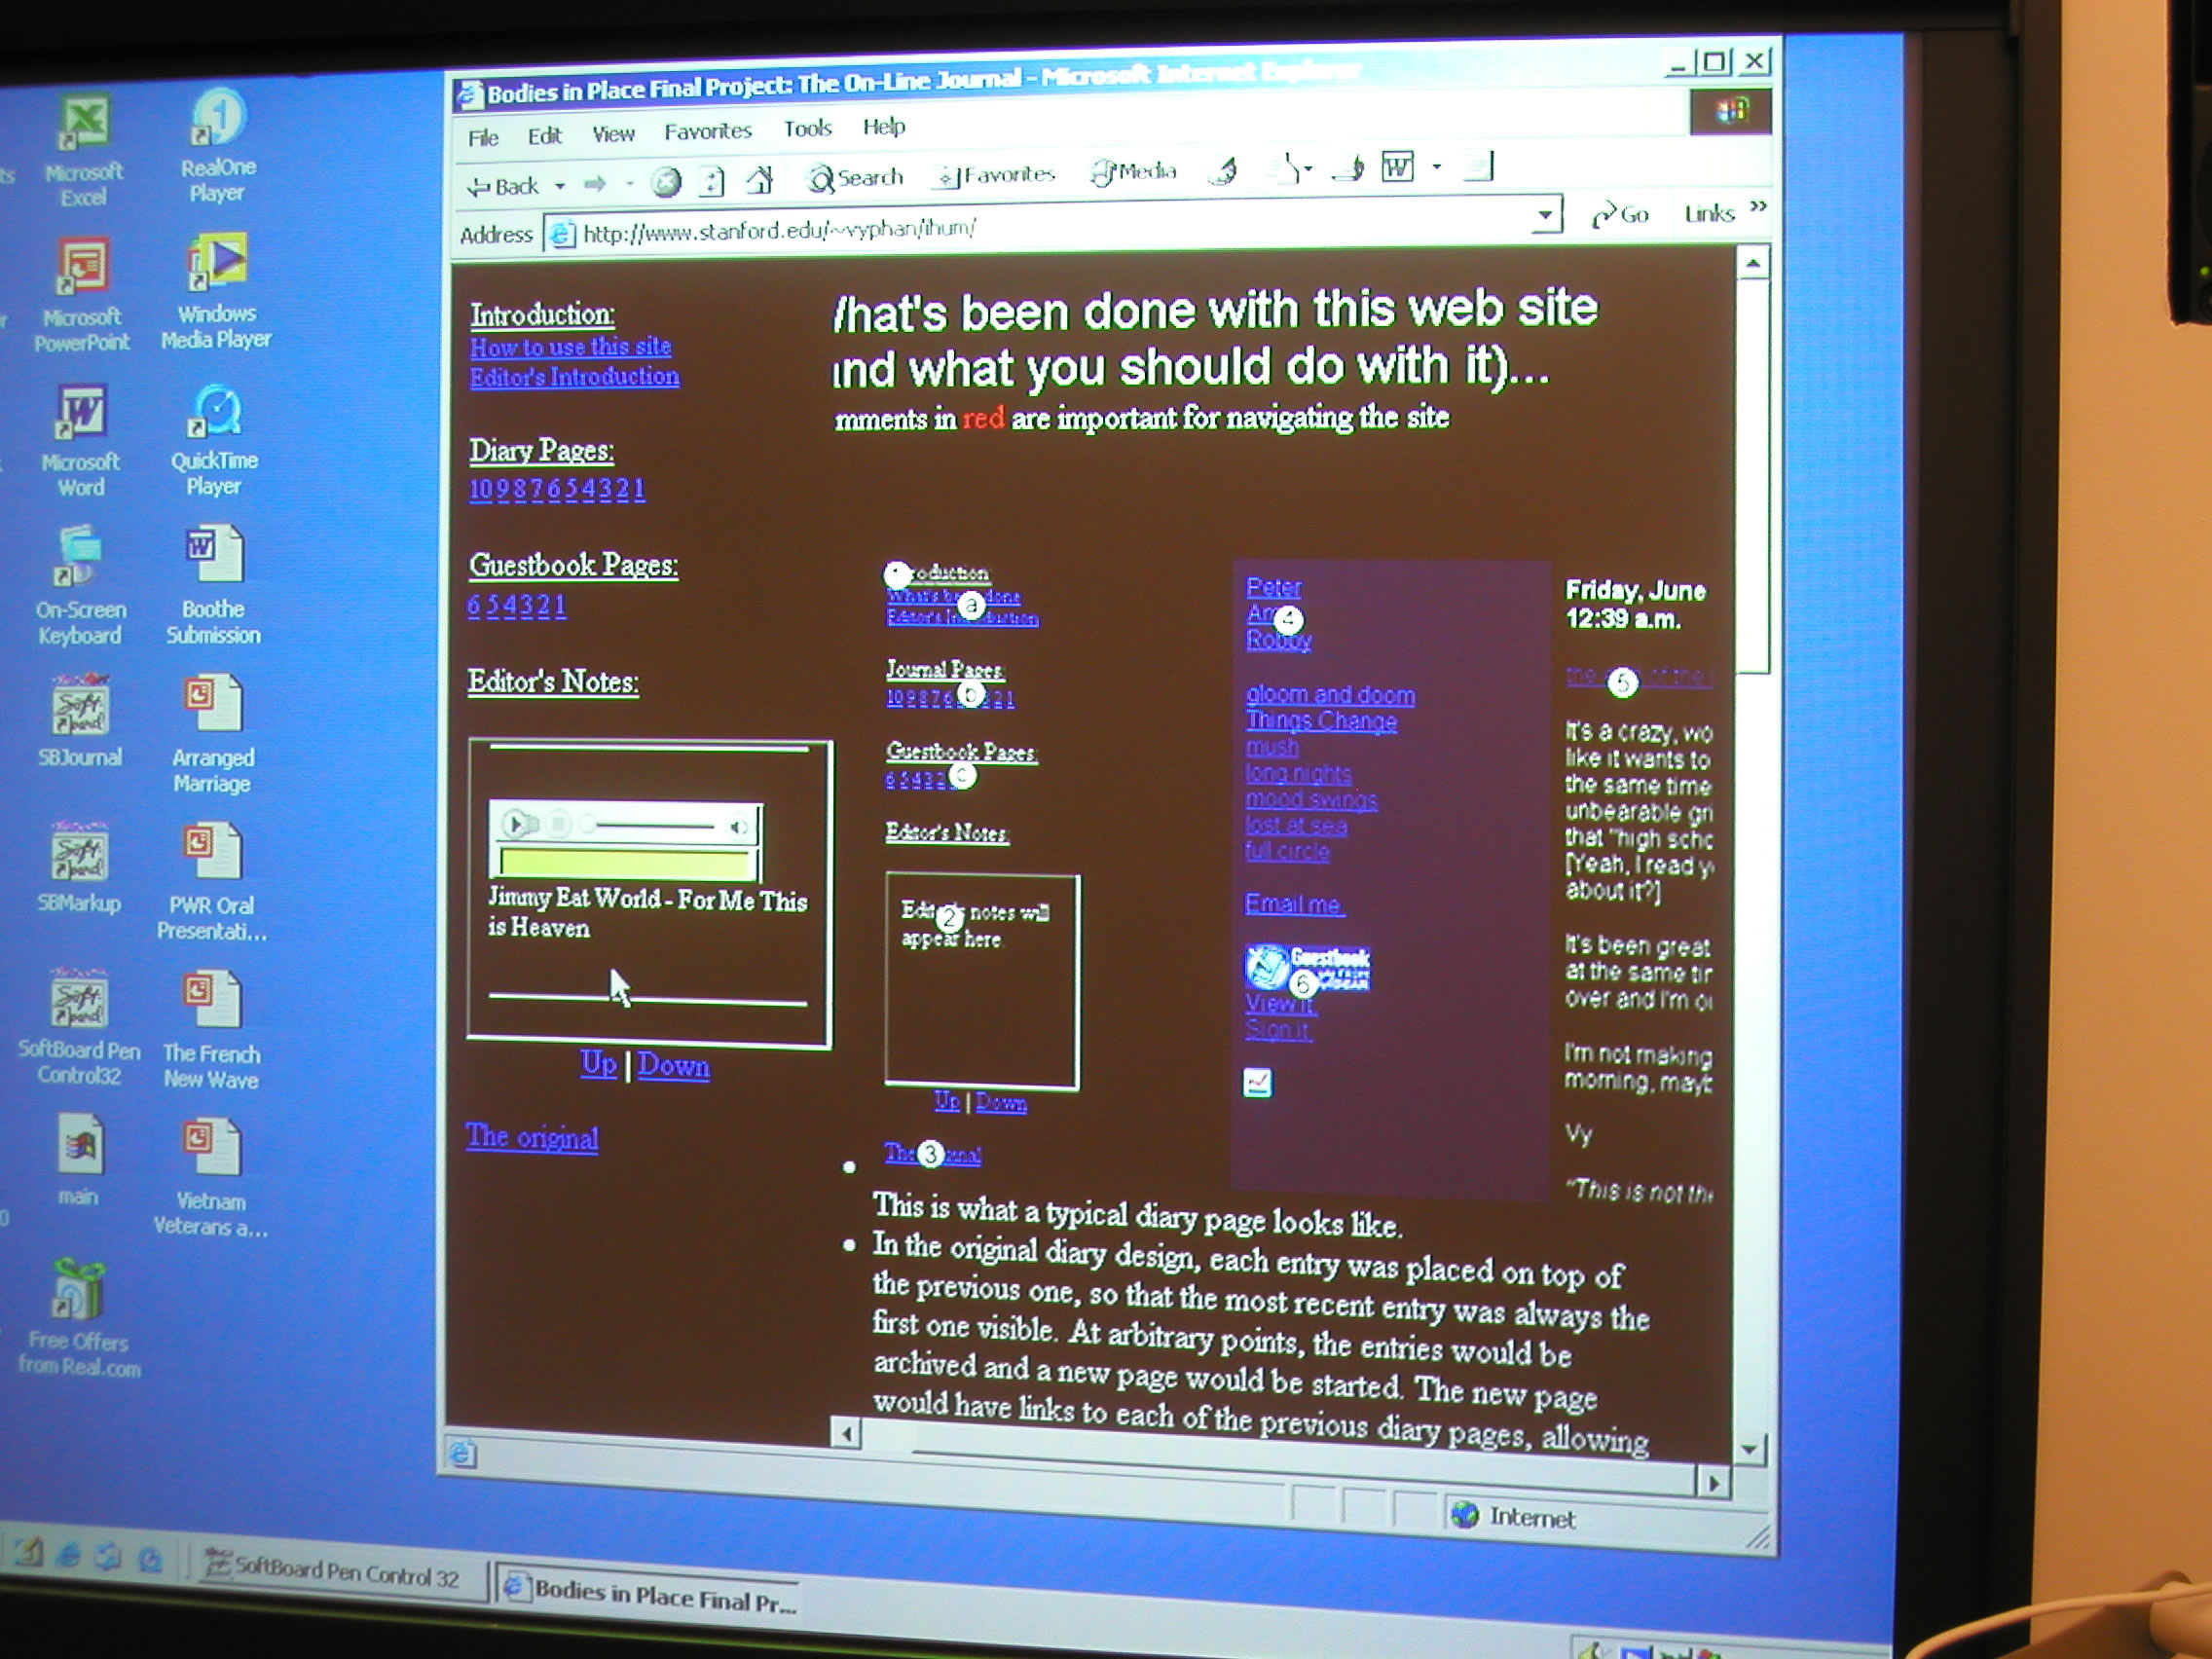The image size is (2212, 1659).
Task: Open 'How to use this site' link
Action: click(x=570, y=347)
